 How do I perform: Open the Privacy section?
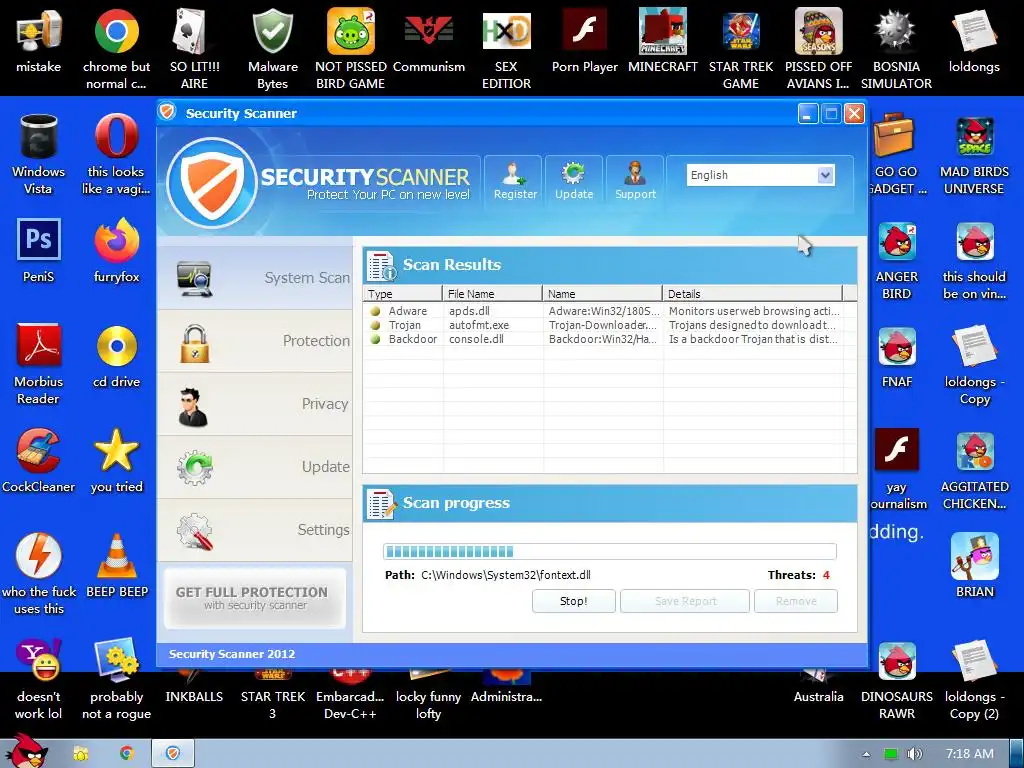point(255,404)
